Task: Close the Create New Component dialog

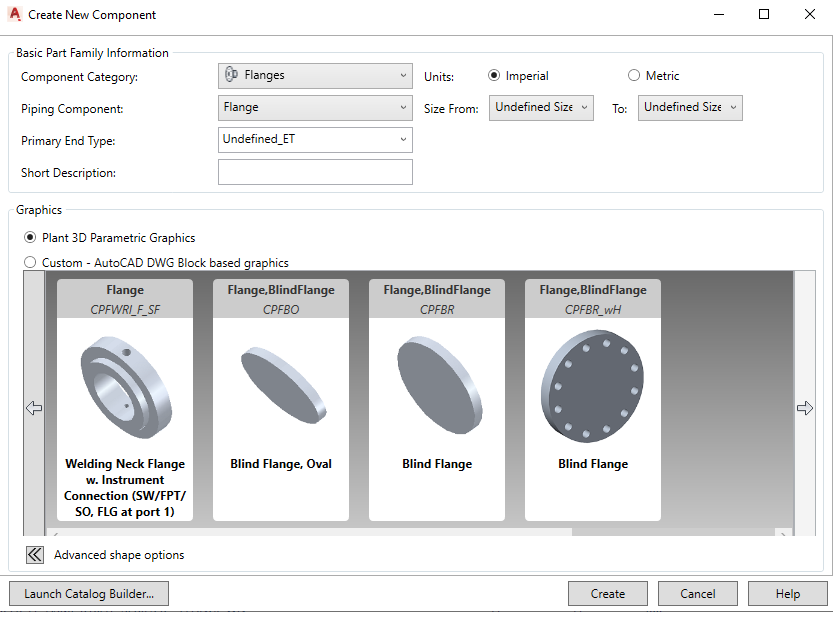Action: pyautogui.click(x=810, y=14)
